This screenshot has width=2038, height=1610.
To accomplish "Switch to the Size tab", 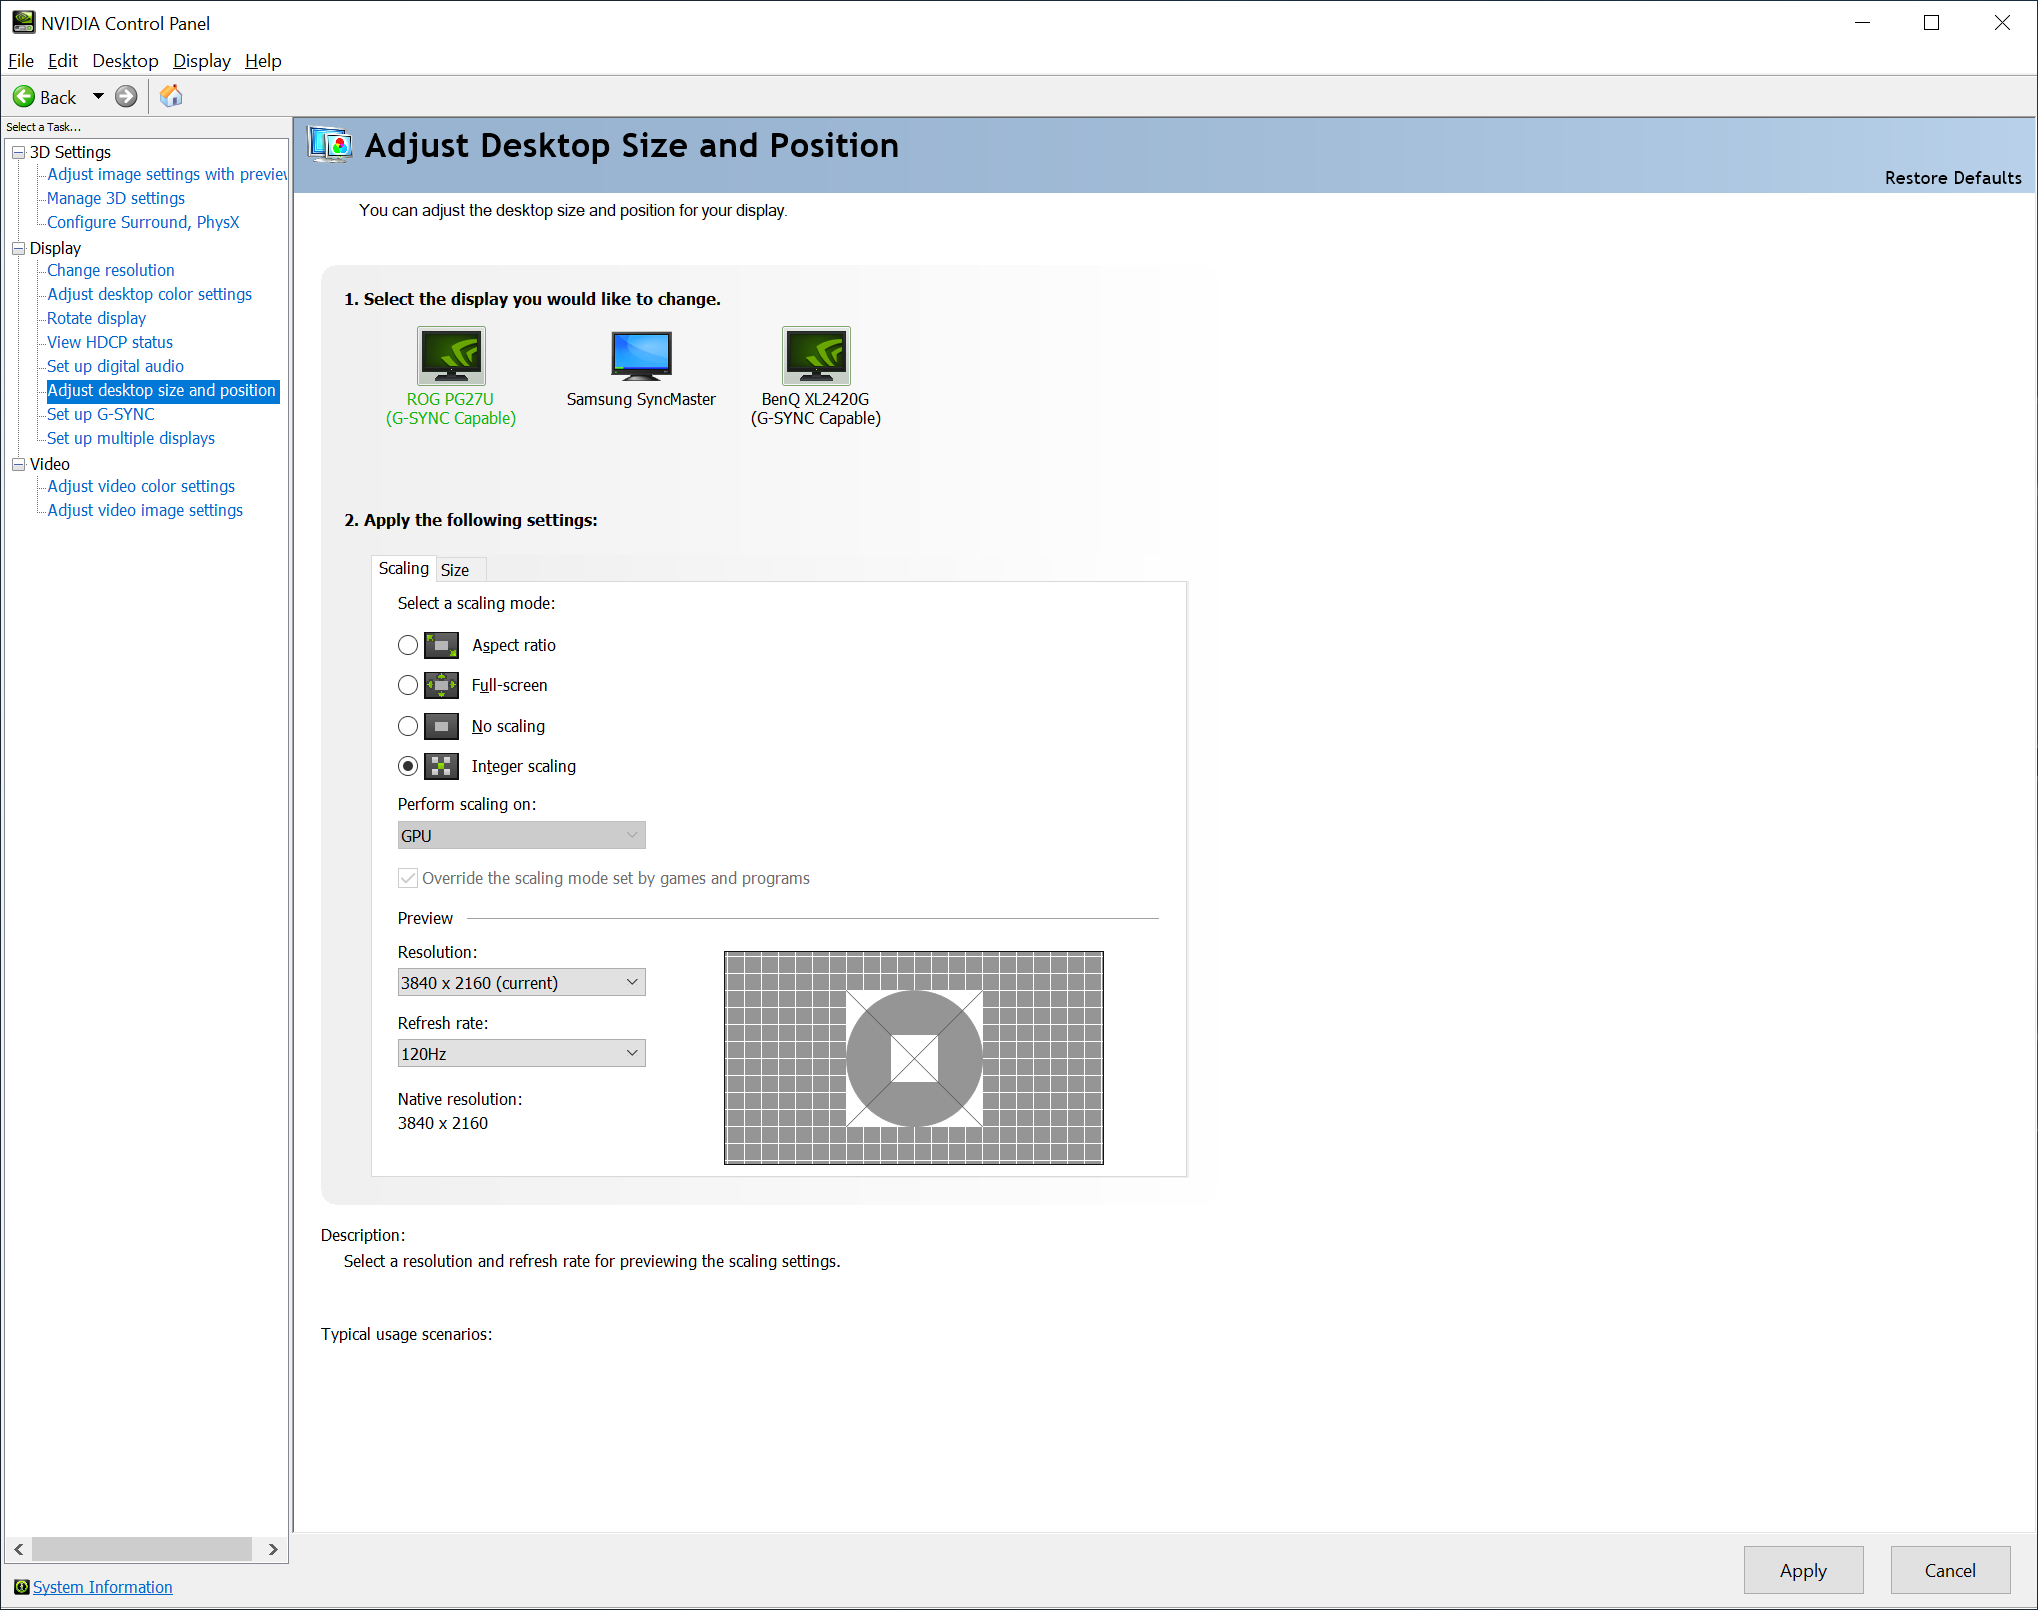I will (455, 570).
